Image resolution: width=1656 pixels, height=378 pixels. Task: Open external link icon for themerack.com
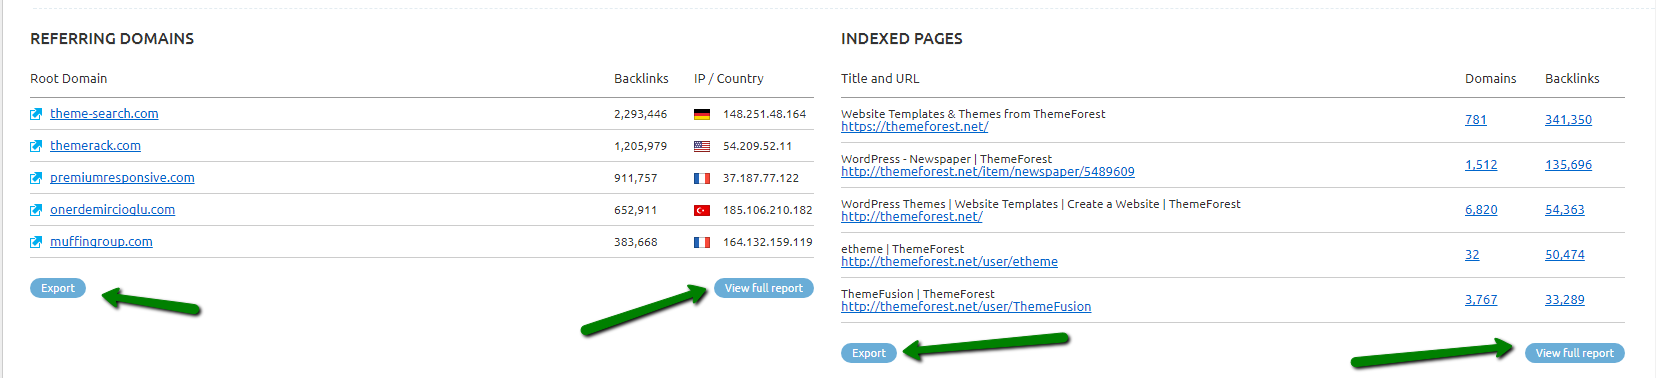tap(36, 146)
